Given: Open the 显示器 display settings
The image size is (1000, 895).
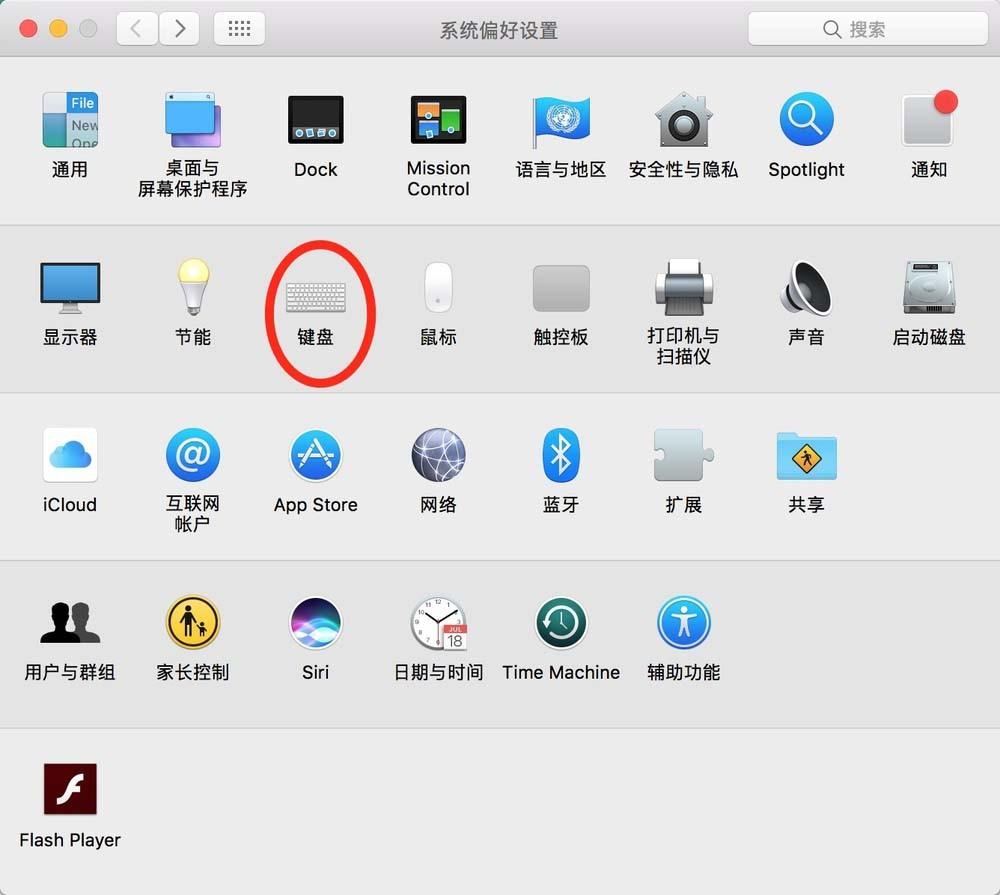Looking at the screenshot, I should 70,288.
